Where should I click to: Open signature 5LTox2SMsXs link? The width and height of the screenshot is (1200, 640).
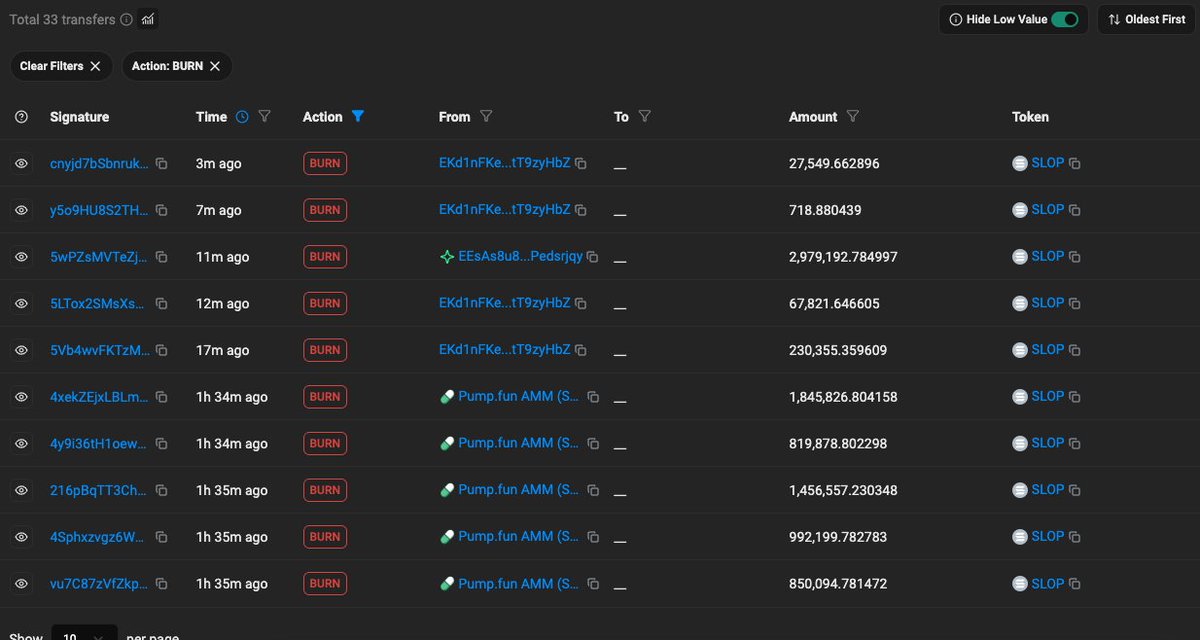point(99,303)
